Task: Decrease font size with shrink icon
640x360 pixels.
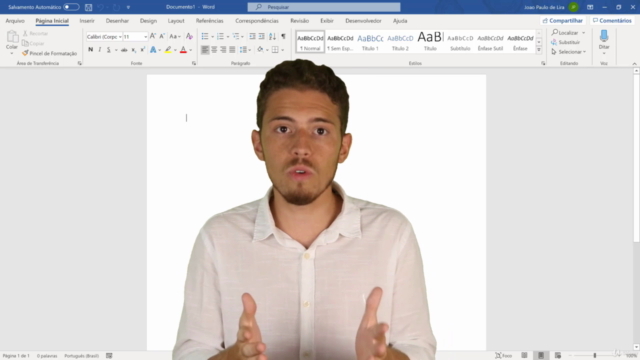Action: point(162,36)
